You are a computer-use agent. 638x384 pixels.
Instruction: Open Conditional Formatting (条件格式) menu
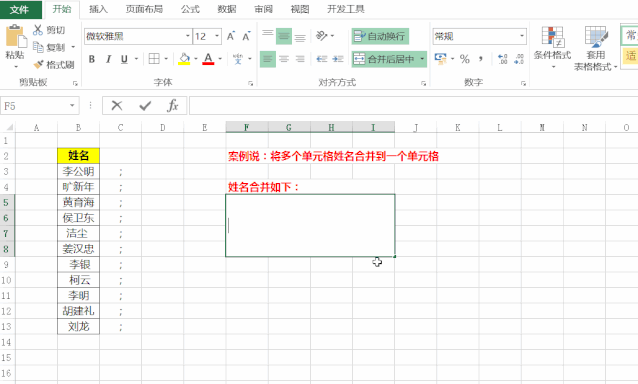click(553, 47)
